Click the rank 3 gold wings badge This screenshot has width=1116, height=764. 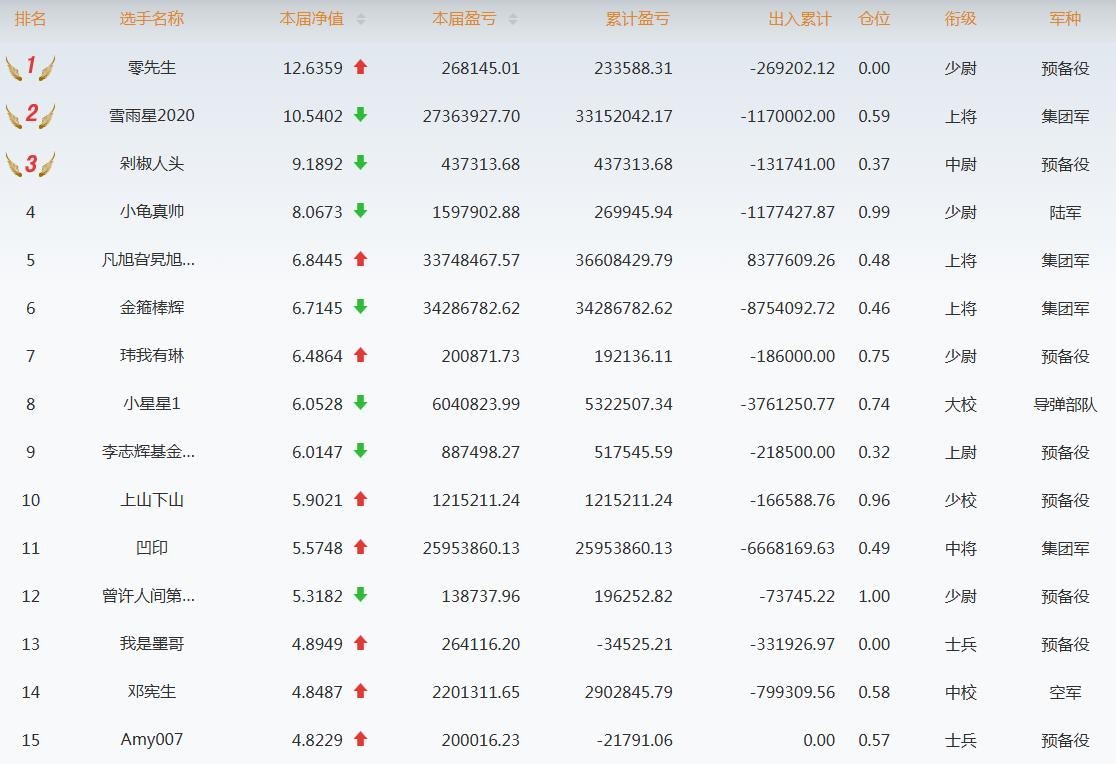click(30, 164)
